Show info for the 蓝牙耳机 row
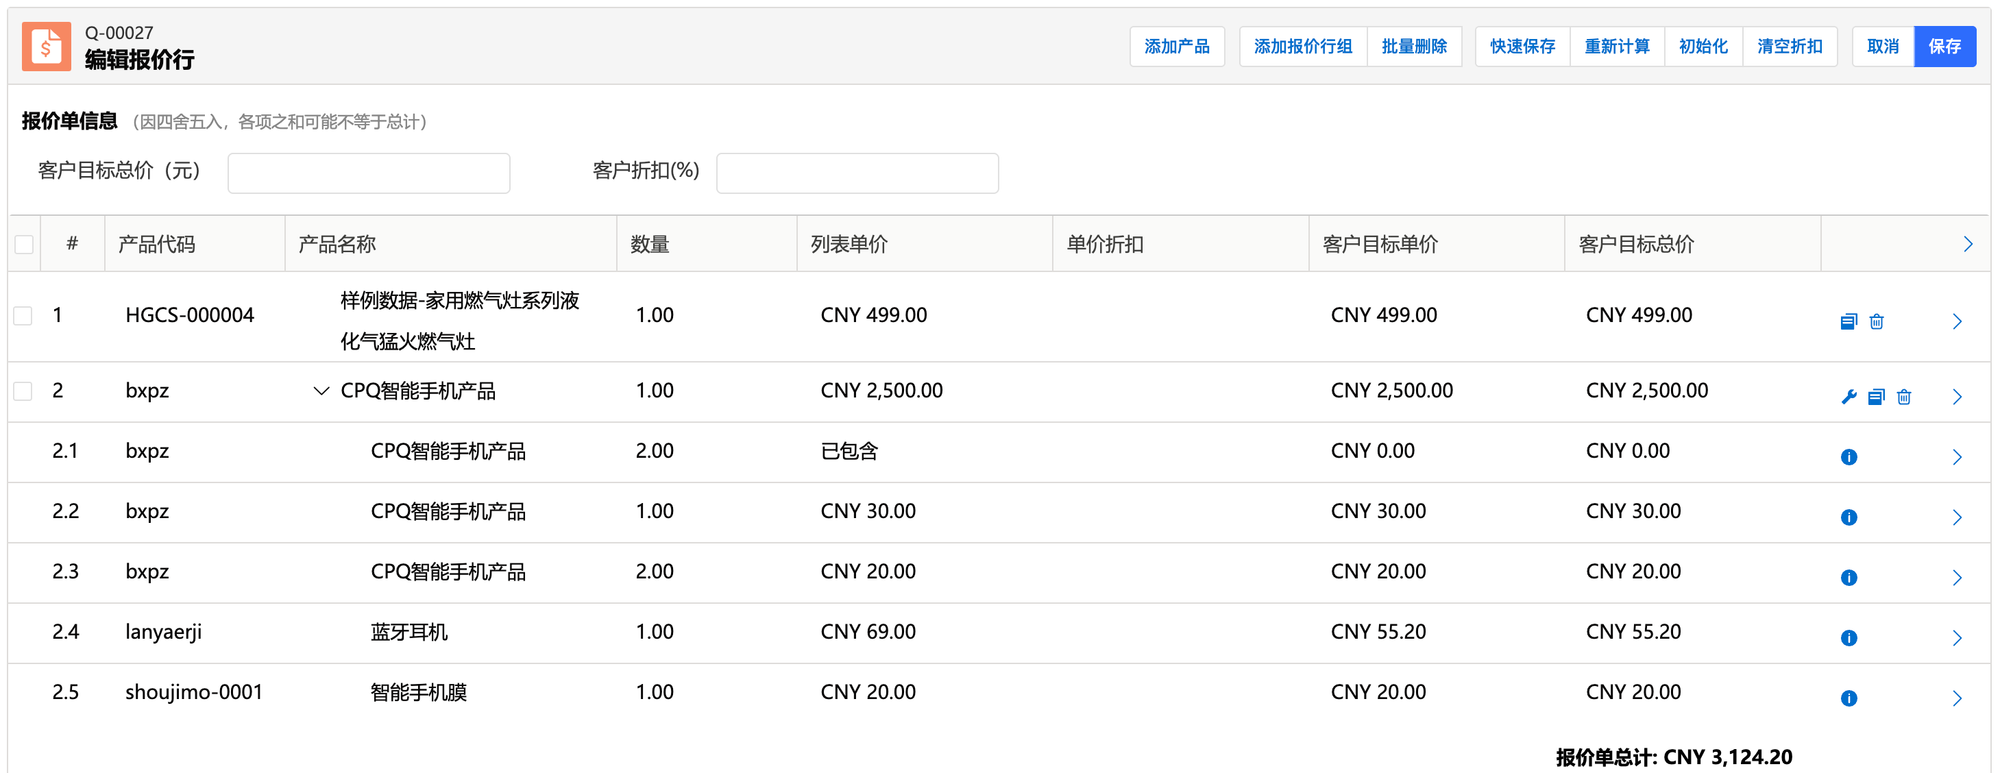2000x773 pixels. tap(1848, 638)
